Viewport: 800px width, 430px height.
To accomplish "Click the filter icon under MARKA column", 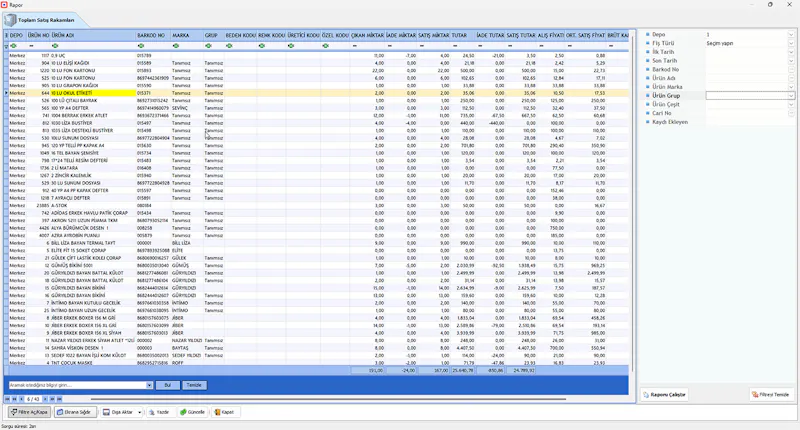I will [x=176, y=46].
